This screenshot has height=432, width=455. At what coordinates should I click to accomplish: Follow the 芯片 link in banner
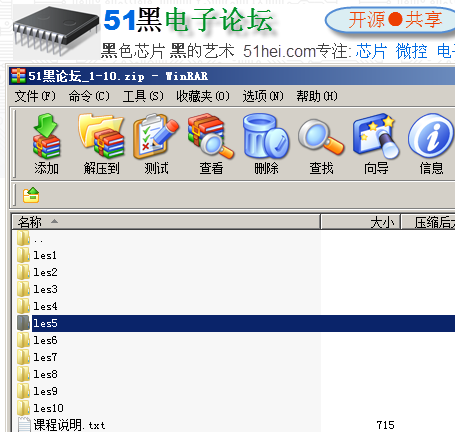(371, 51)
